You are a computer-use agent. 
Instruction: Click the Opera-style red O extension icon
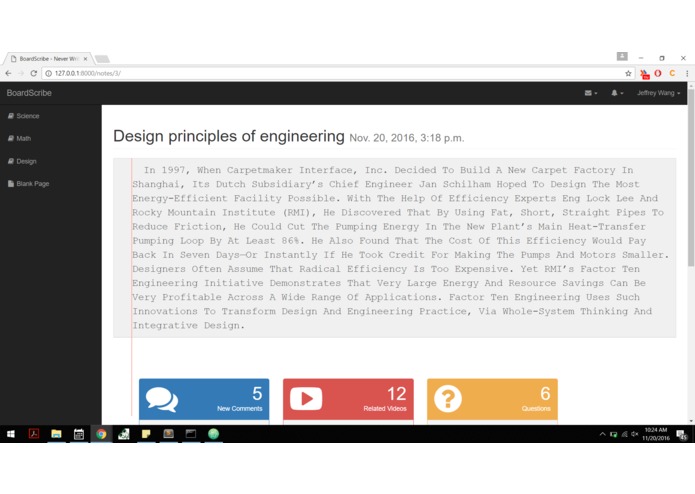point(658,74)
